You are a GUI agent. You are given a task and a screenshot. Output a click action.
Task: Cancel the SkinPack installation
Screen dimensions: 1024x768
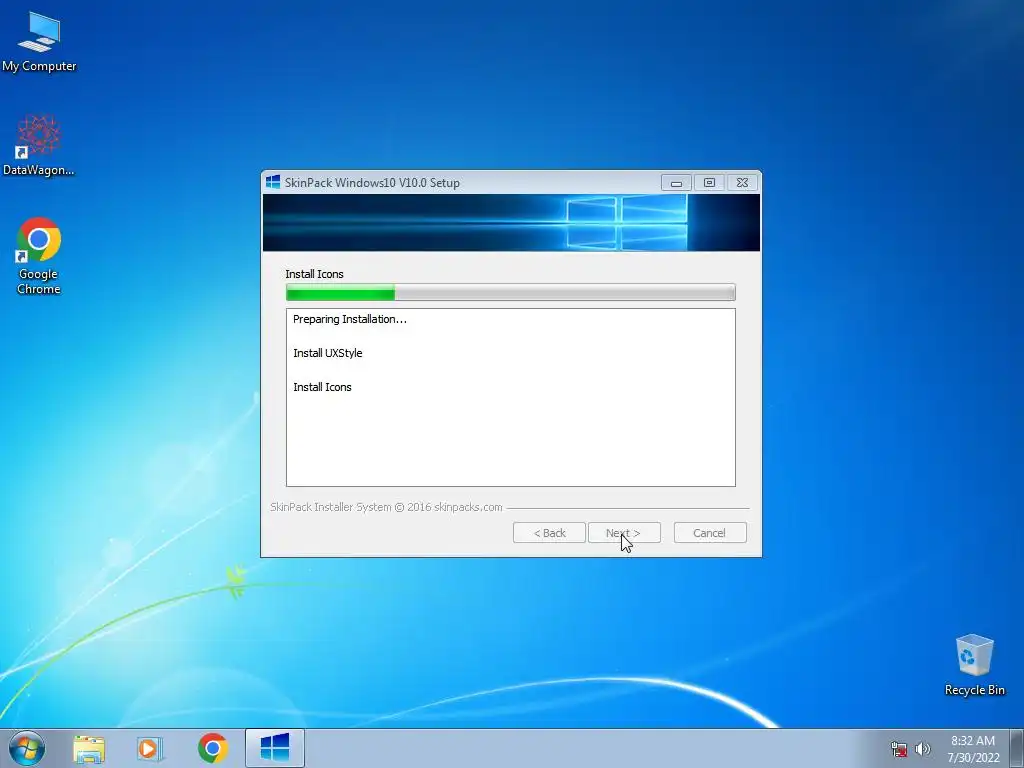(x=710, y=533)
